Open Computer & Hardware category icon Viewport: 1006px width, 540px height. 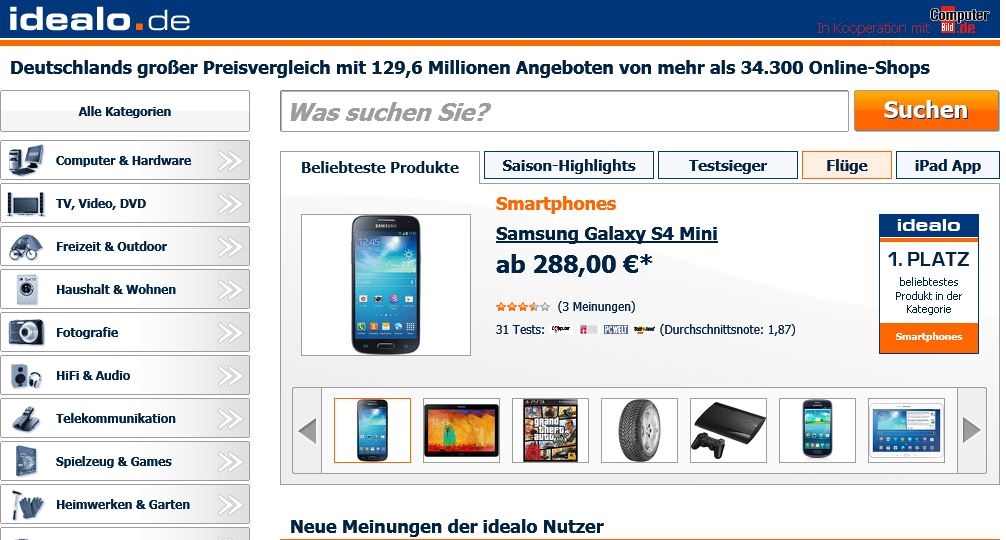26,160
